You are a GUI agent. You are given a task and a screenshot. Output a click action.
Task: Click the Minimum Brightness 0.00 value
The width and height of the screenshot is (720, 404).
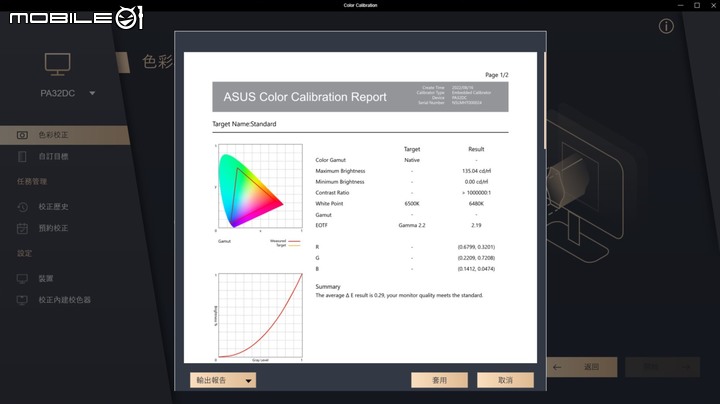476,182
